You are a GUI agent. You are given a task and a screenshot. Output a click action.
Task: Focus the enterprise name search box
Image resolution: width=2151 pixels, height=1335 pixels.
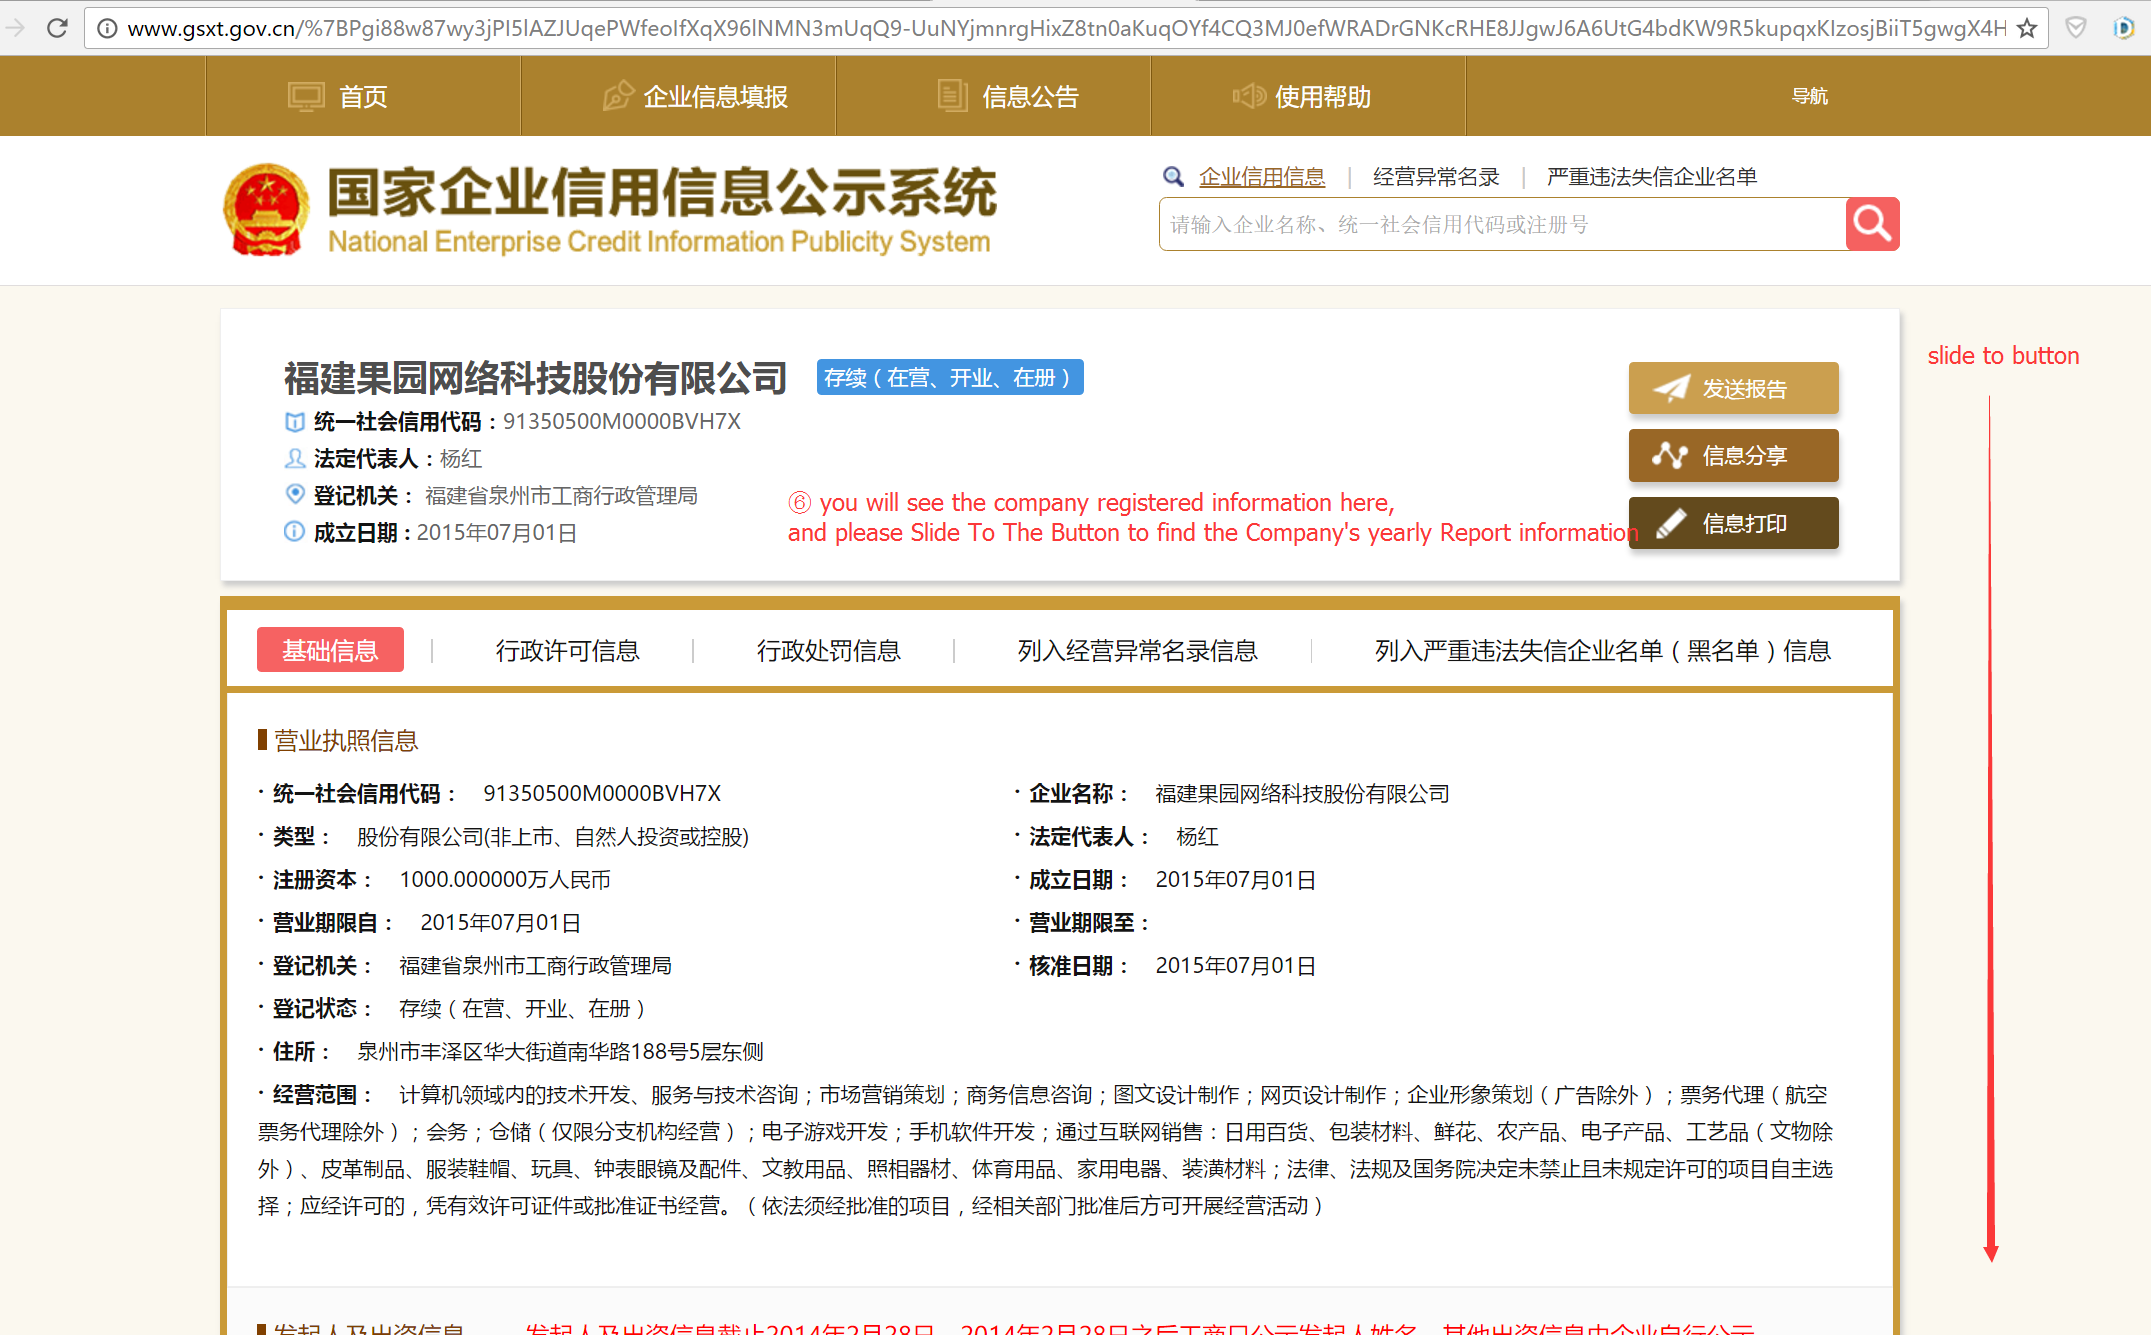(1502, 224)
